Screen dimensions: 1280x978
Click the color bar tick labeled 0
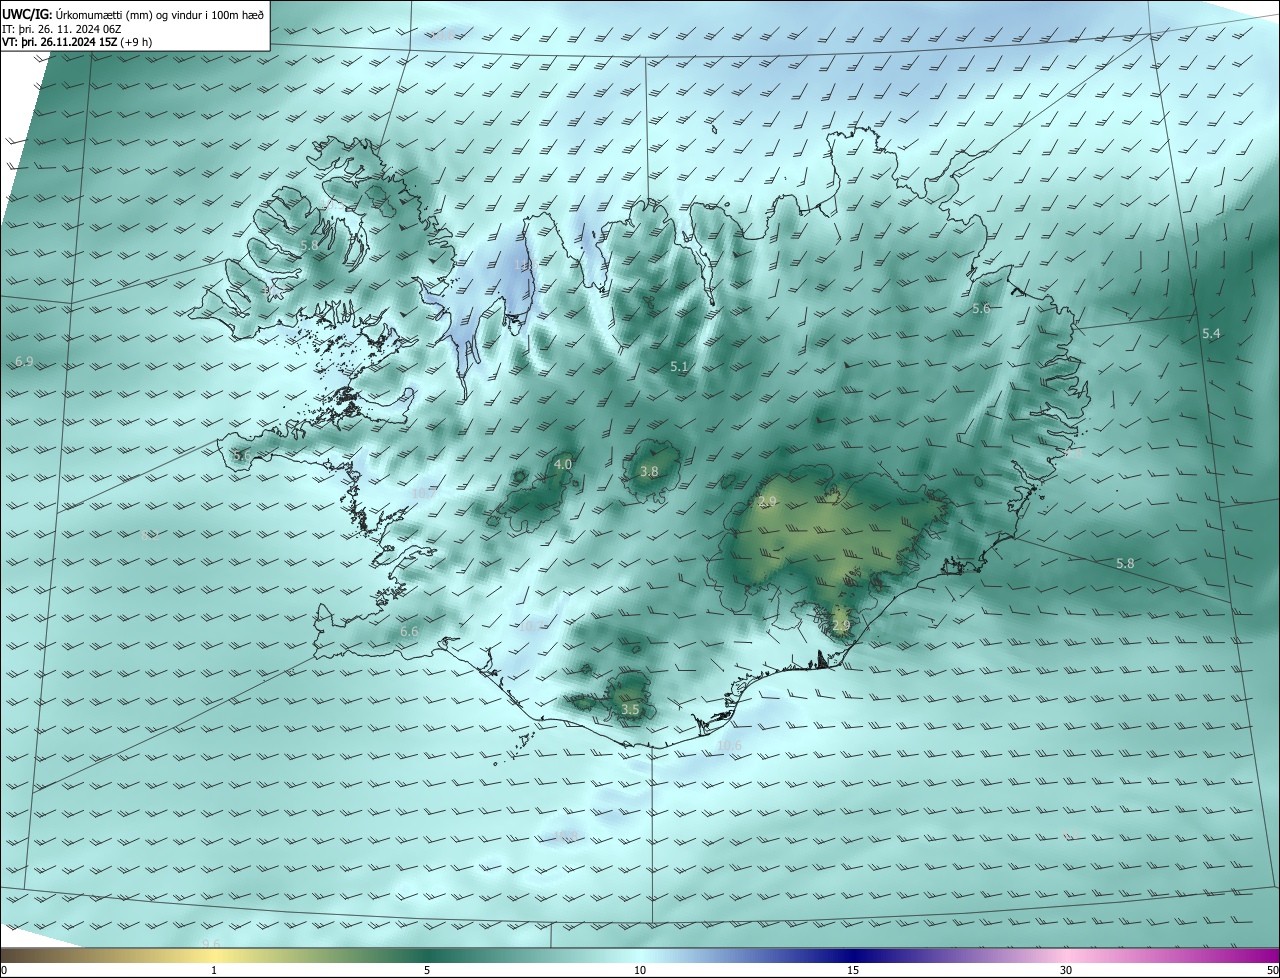click(x=3, y=970)
